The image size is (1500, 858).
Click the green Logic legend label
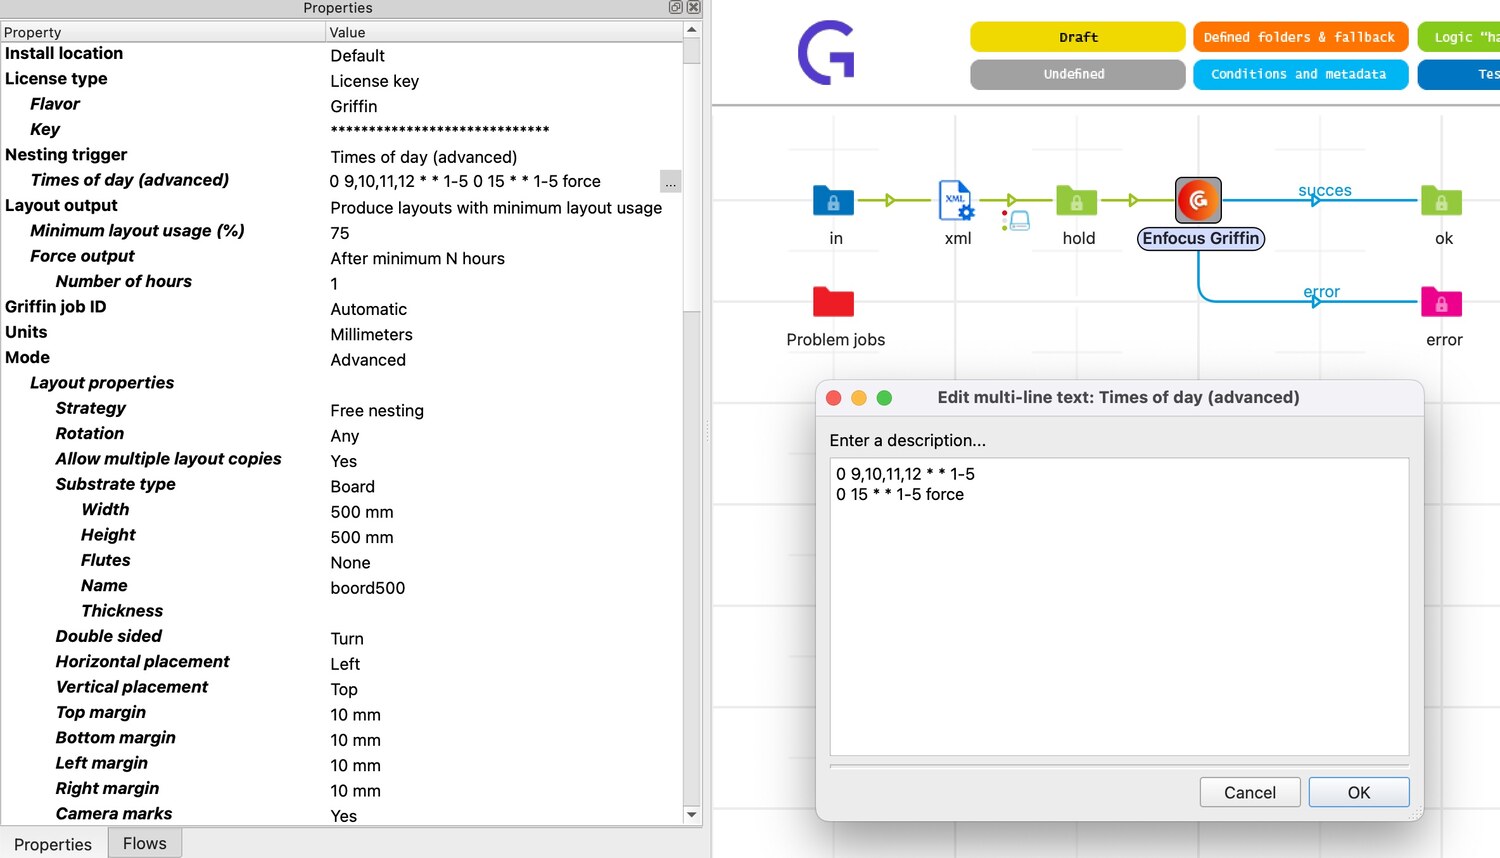click(1459, 37)
